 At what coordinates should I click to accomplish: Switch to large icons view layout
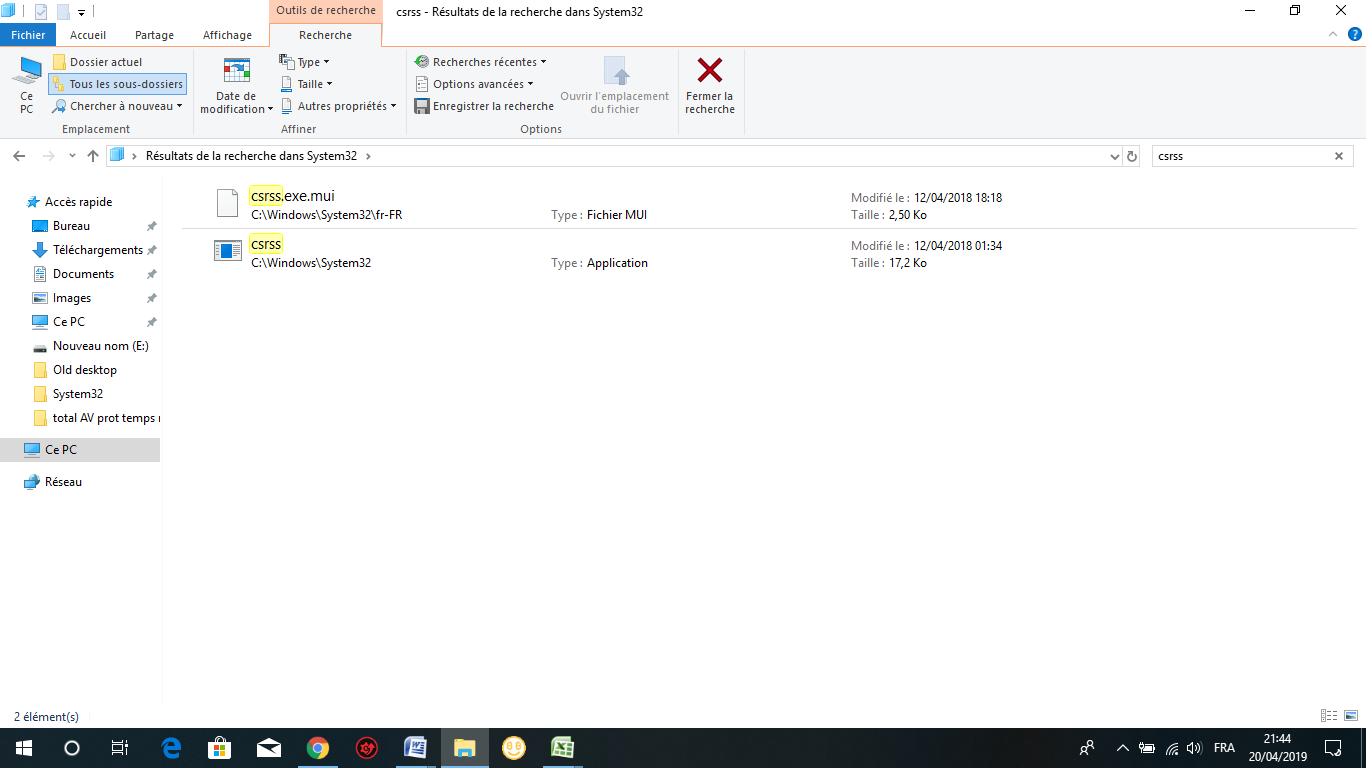[1351, 716]
